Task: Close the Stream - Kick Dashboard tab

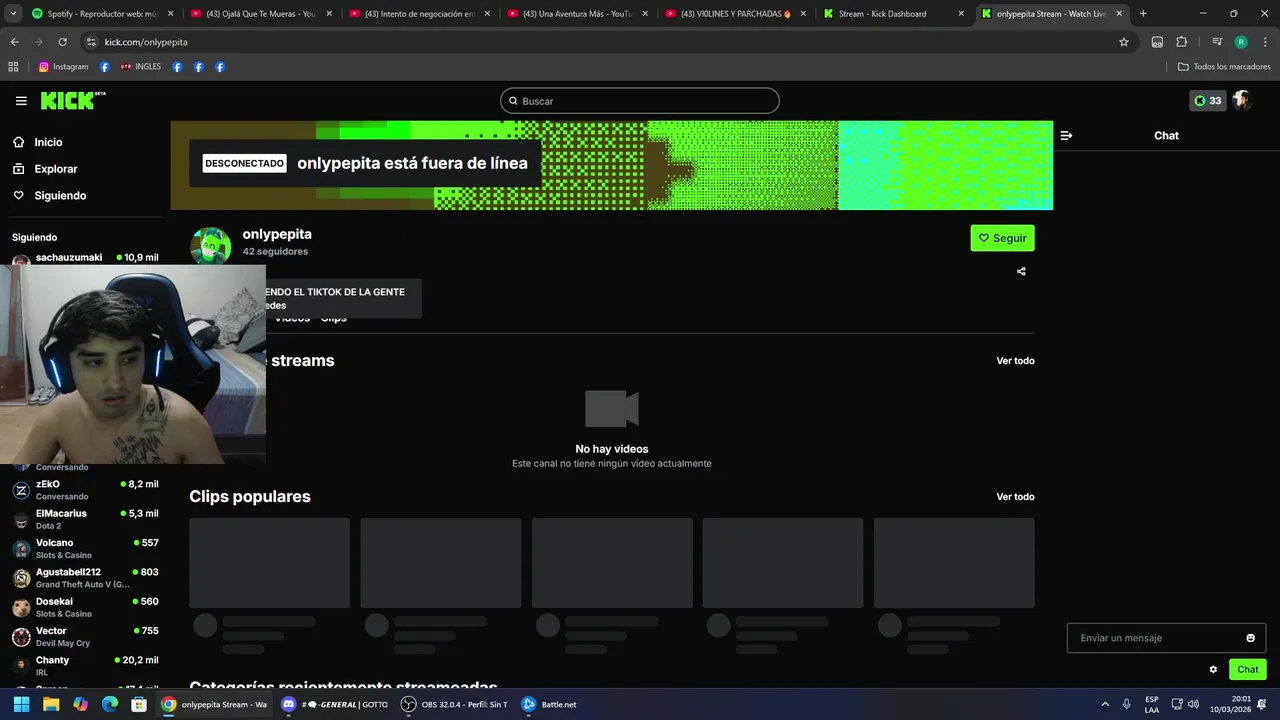Action: (961, 14)
